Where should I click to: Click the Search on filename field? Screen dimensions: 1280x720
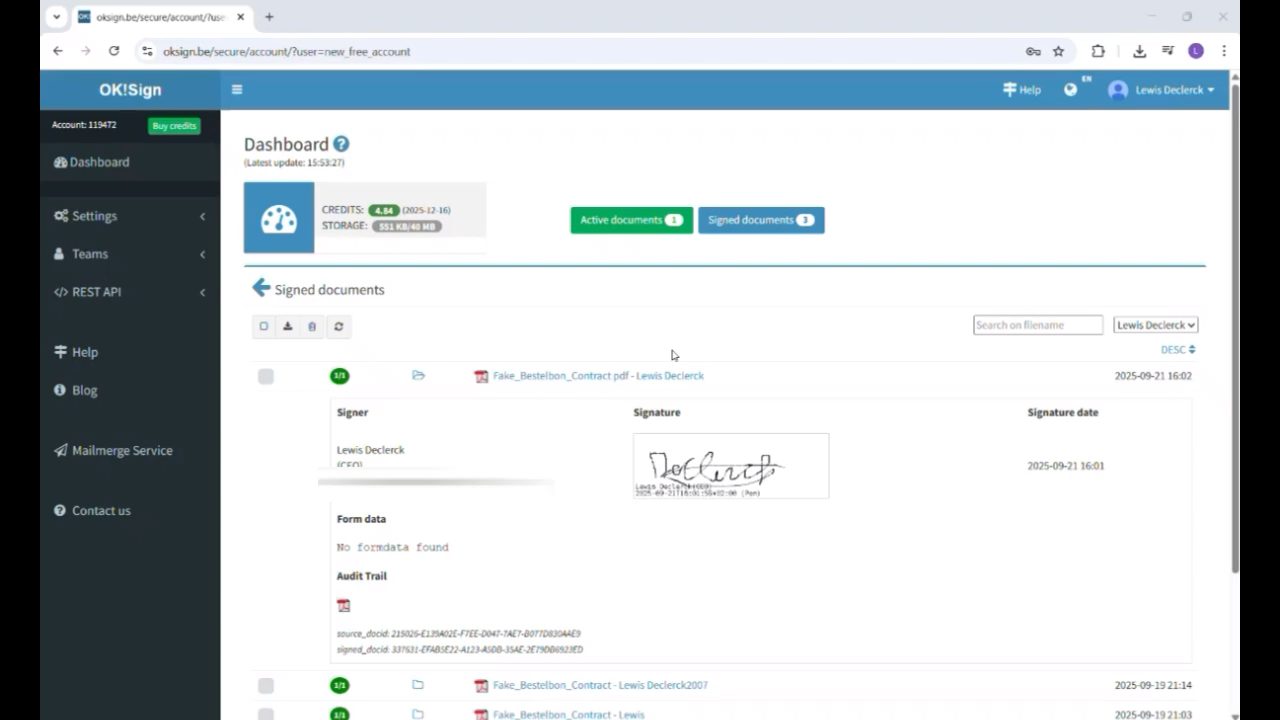point(1037,325)
